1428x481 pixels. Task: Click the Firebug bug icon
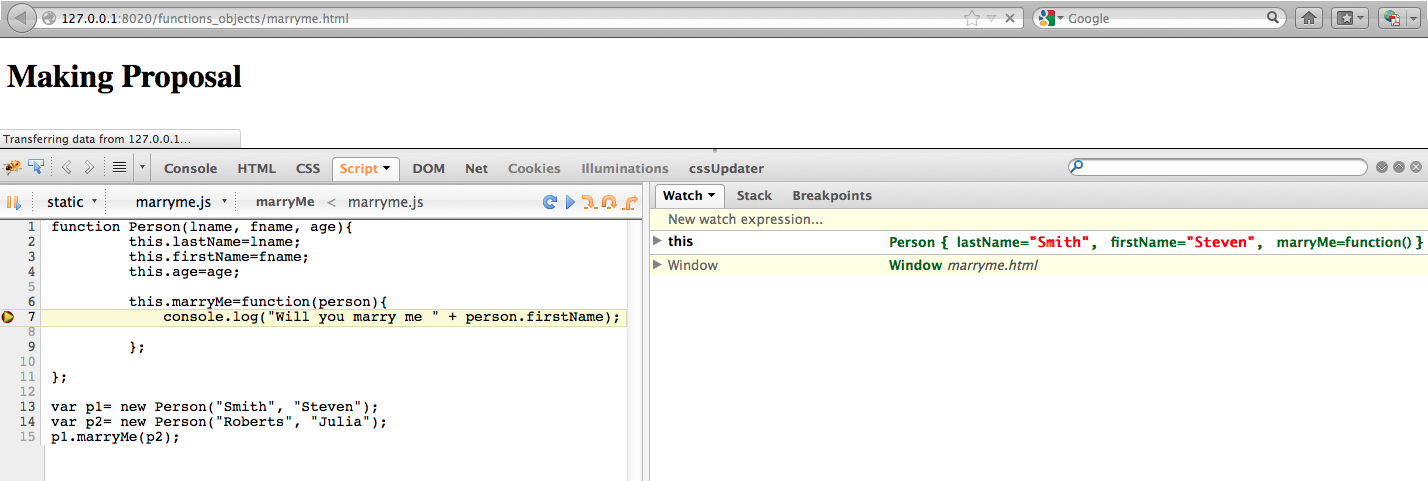[x=13, y=168]
